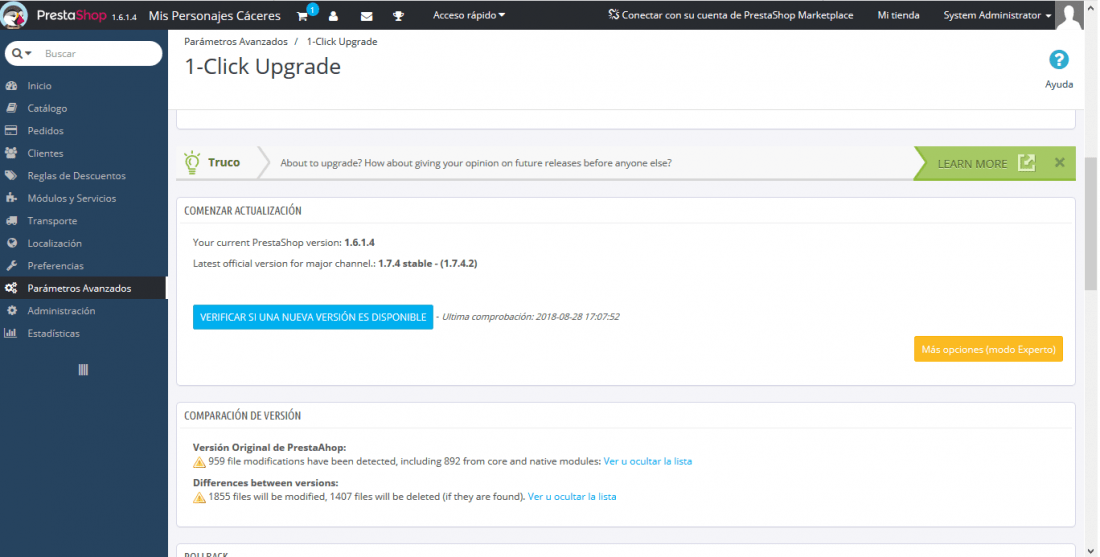Open the messages envelope icon
The width and height of the screenshot is (1100, 557).
pyautogui.click(x=366, y=16)
